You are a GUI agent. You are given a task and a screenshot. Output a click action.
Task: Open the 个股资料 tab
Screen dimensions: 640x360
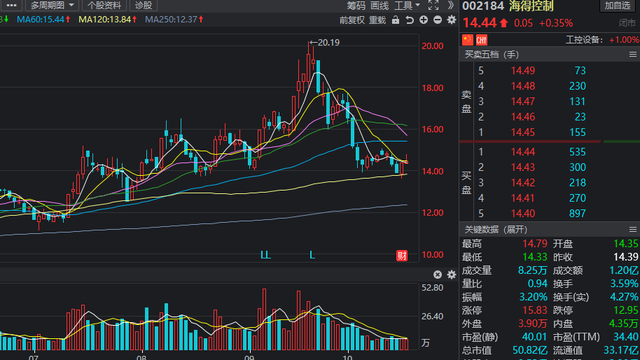[104, 5]
